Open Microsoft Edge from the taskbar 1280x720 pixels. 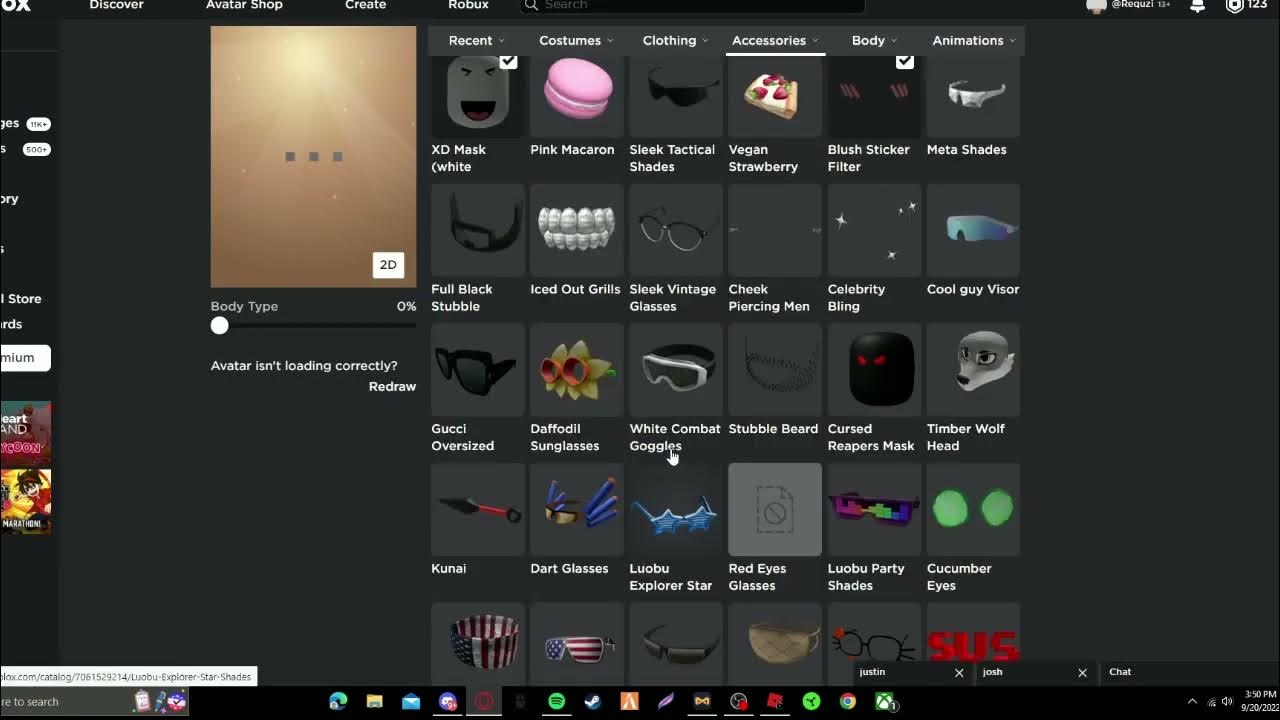(x=338, y=702)
